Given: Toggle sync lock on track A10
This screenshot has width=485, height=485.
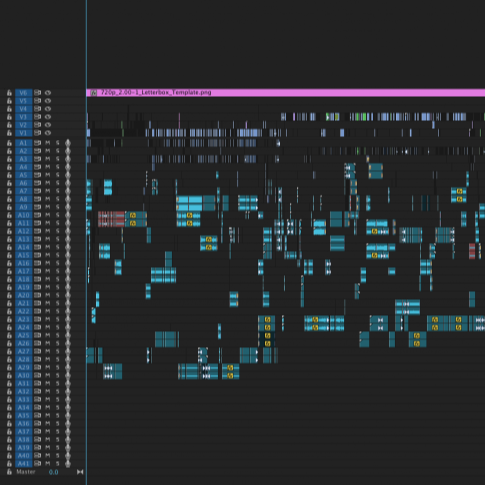Looking at the screenshot, I should (x=37, y=215).
